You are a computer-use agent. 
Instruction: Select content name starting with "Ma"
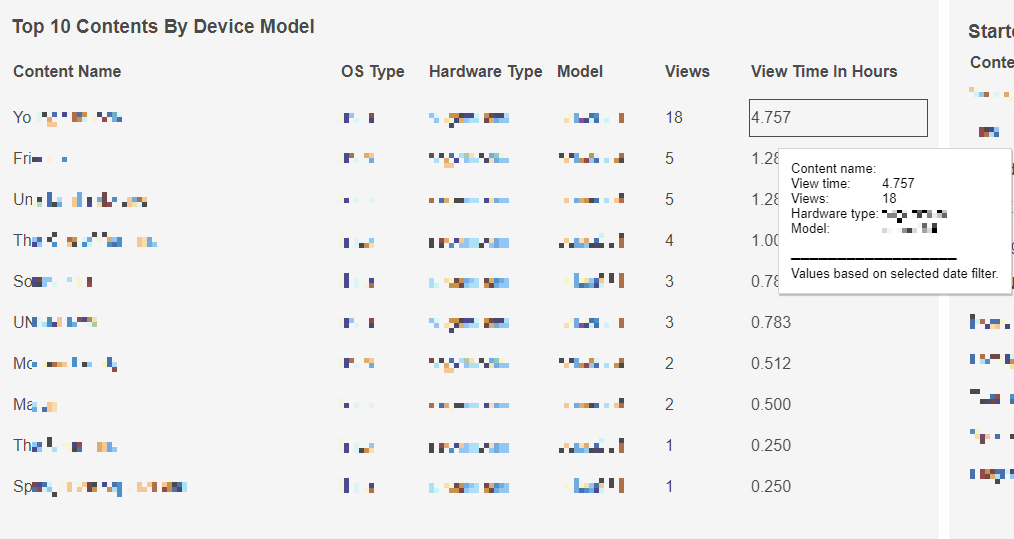pos(35,405)
